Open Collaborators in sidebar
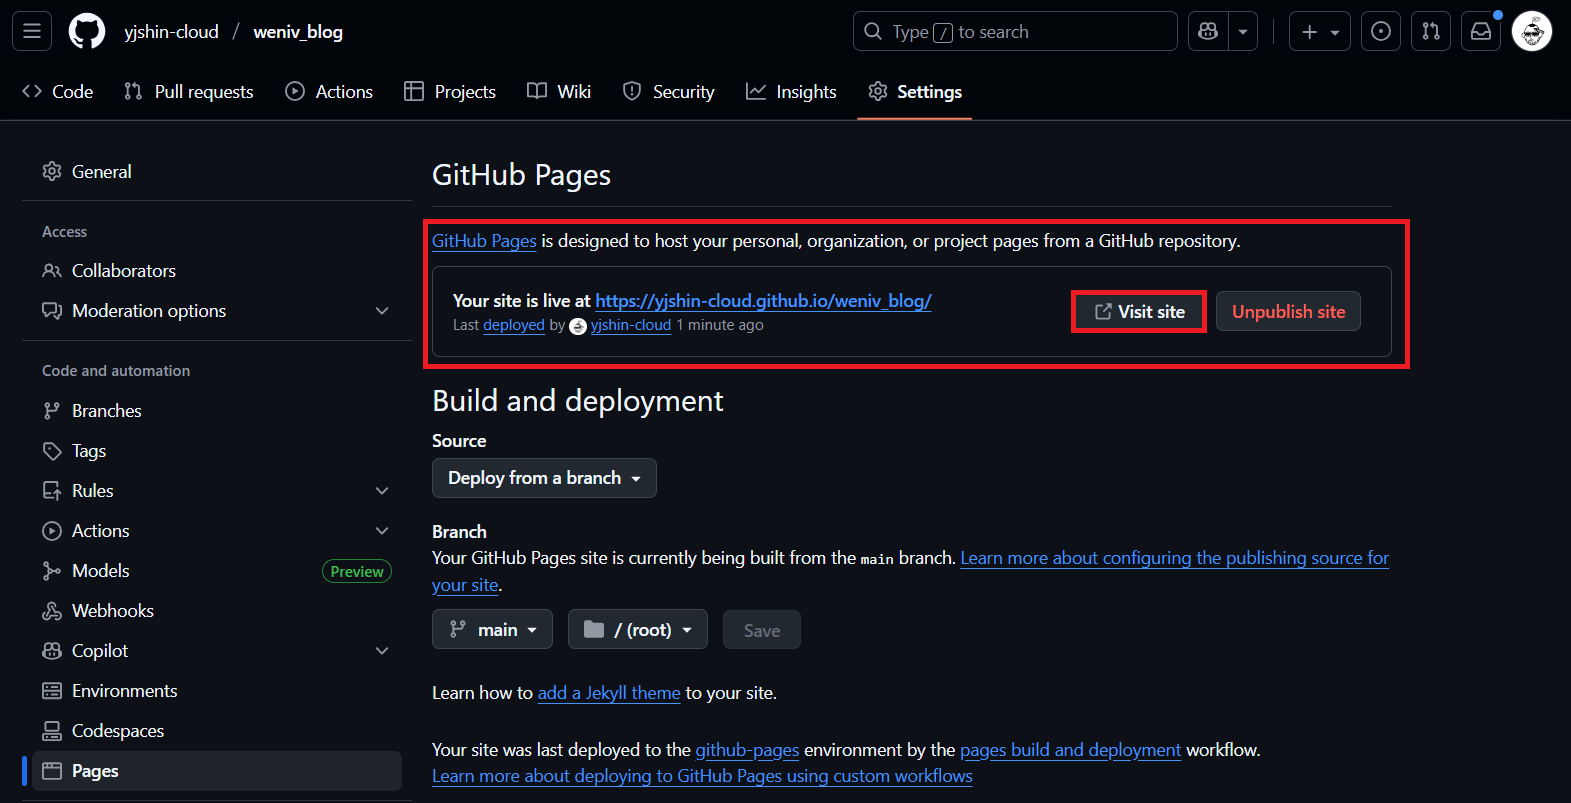The height and width of the screenshot is (803, 1571). [217, 270]
